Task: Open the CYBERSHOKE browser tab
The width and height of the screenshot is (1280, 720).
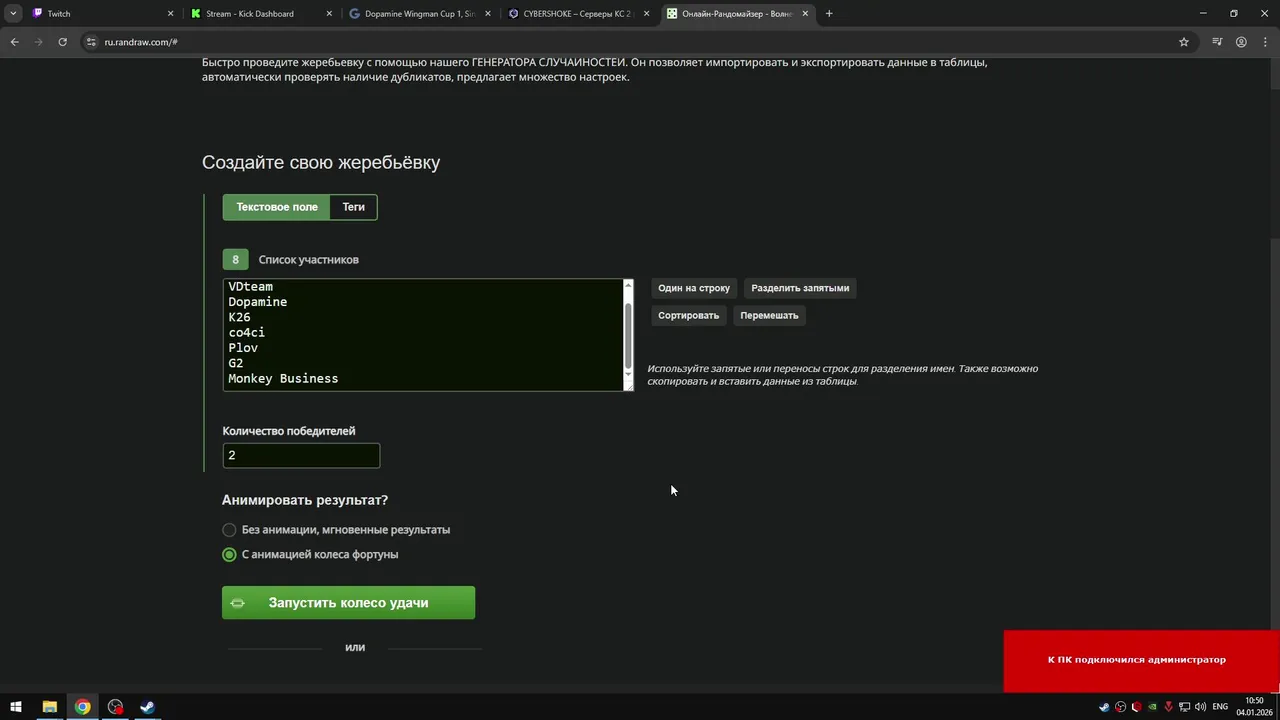Action: pos(579,14)
